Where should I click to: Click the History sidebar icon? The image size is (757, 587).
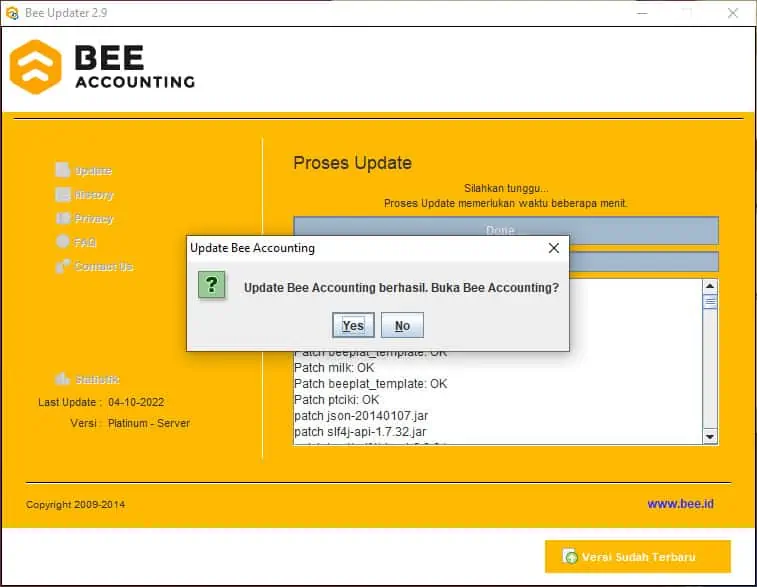[63, 194]
